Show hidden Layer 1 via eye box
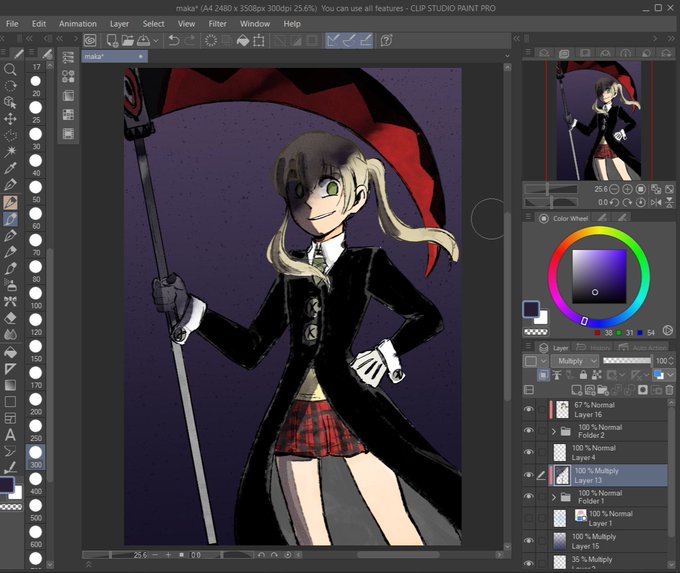680x573 pixels. coord(528,518)
